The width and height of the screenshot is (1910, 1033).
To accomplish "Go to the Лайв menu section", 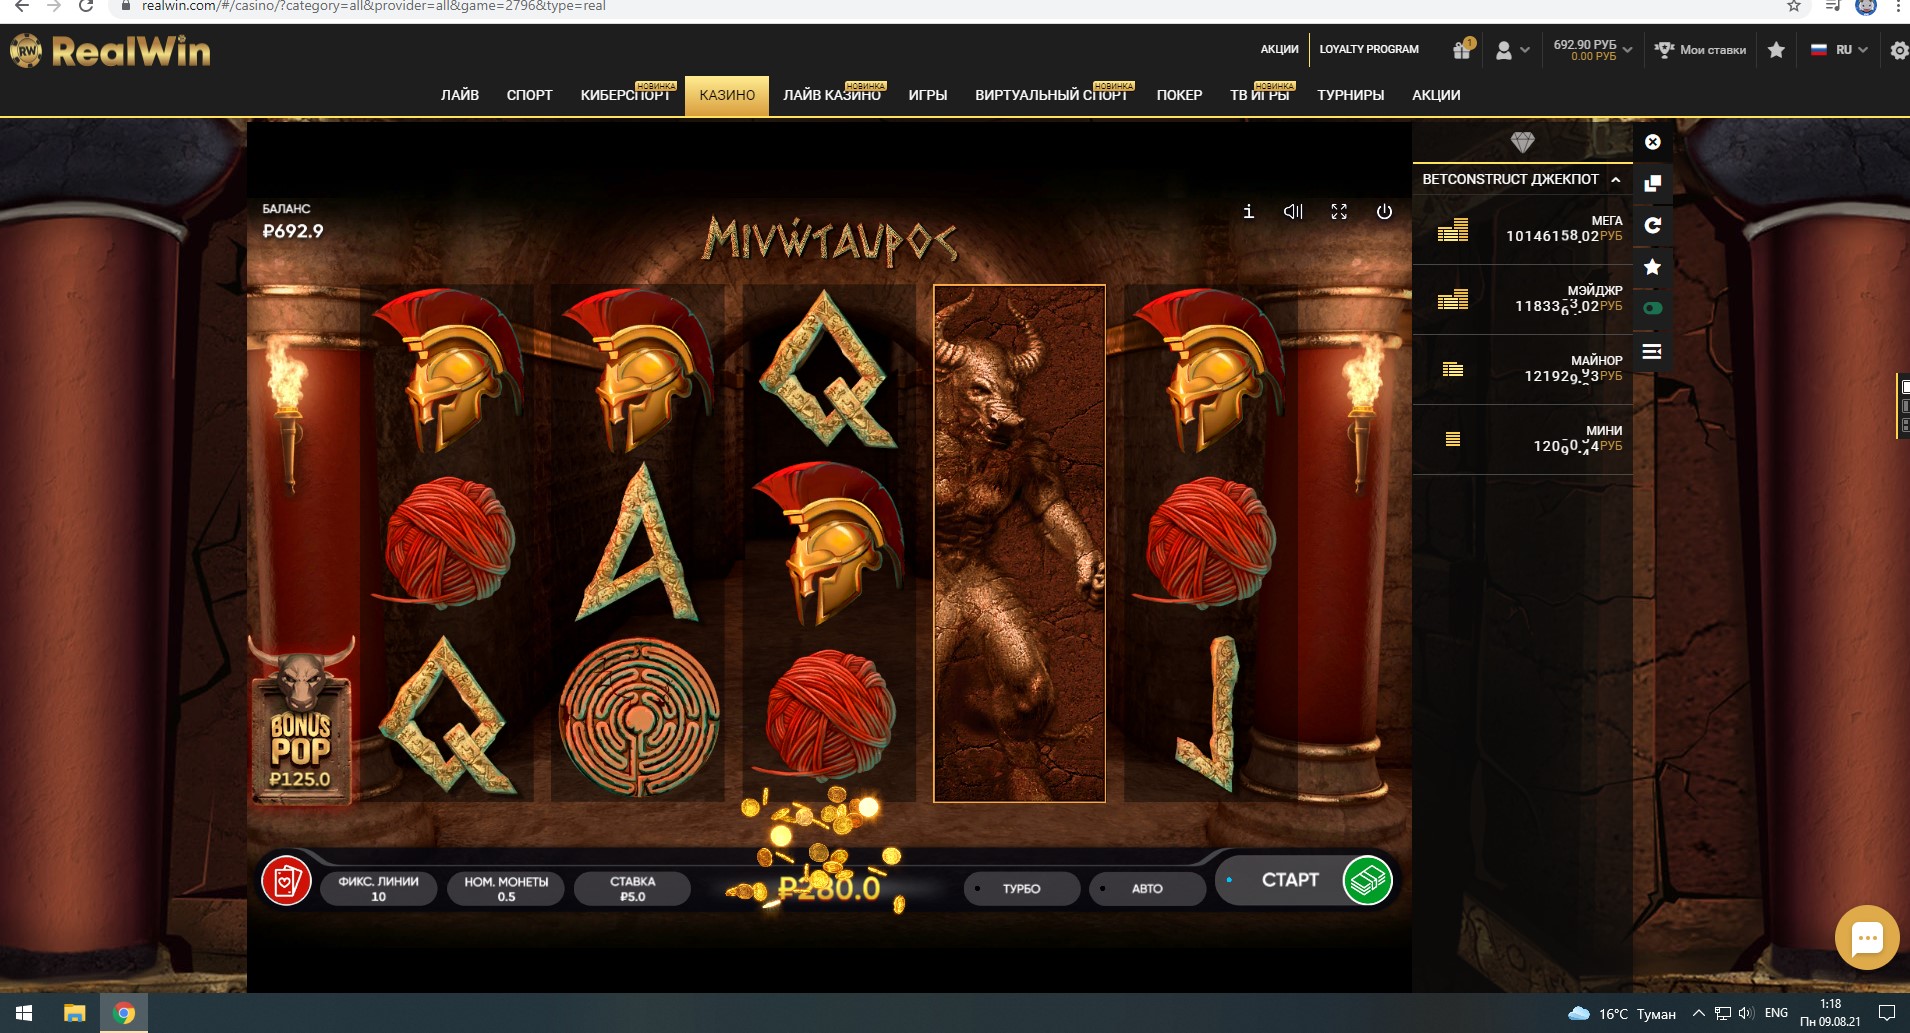I will point(460,95).
